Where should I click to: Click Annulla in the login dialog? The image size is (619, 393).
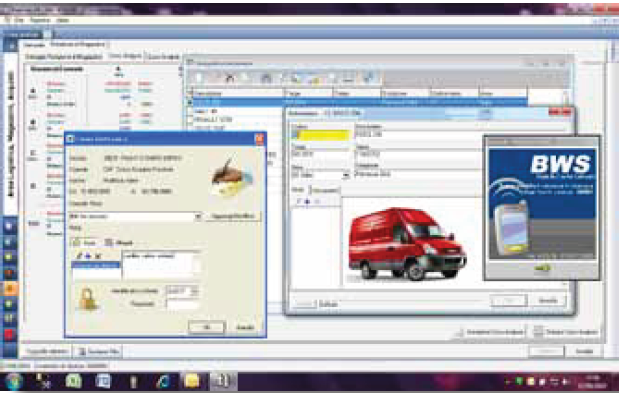point(245,327)
